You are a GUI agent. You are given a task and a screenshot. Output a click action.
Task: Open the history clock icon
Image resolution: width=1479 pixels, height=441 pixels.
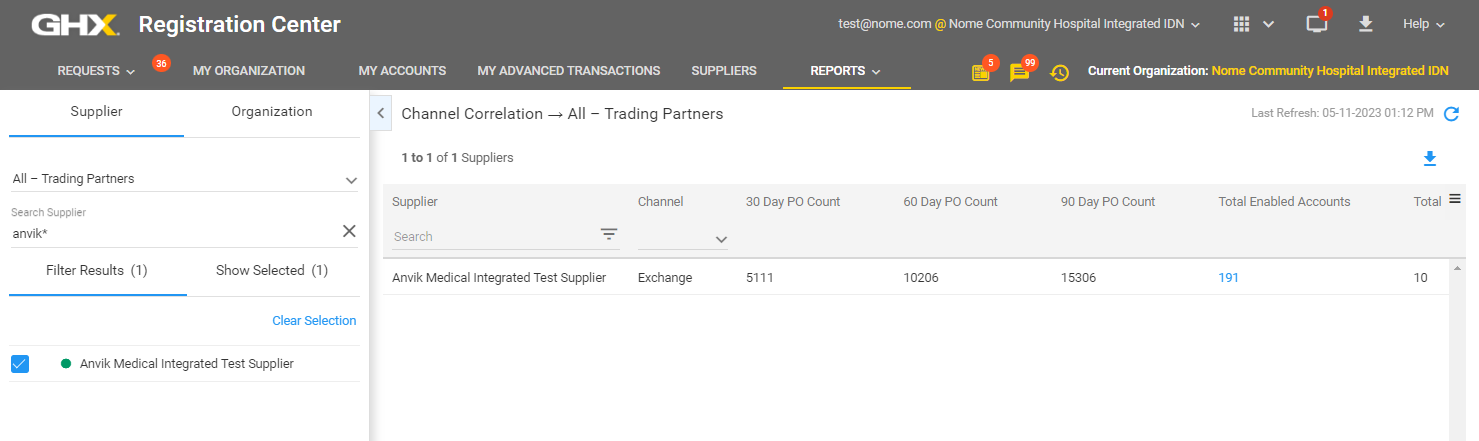pos(1059,72)
